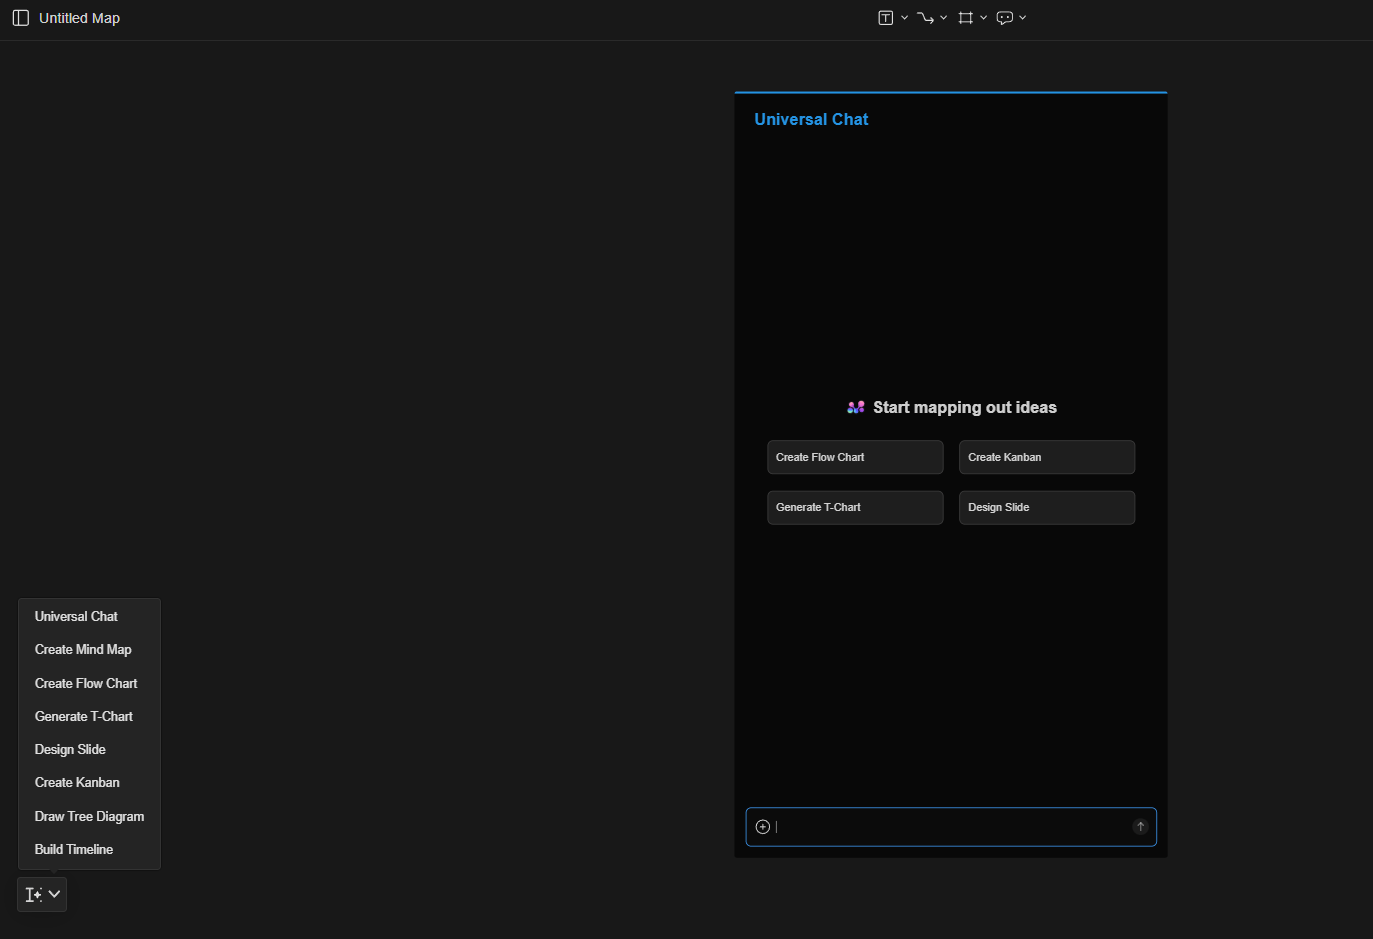
Task: Click the Generate T-Chart suggestion button
Action: point(855,507)
